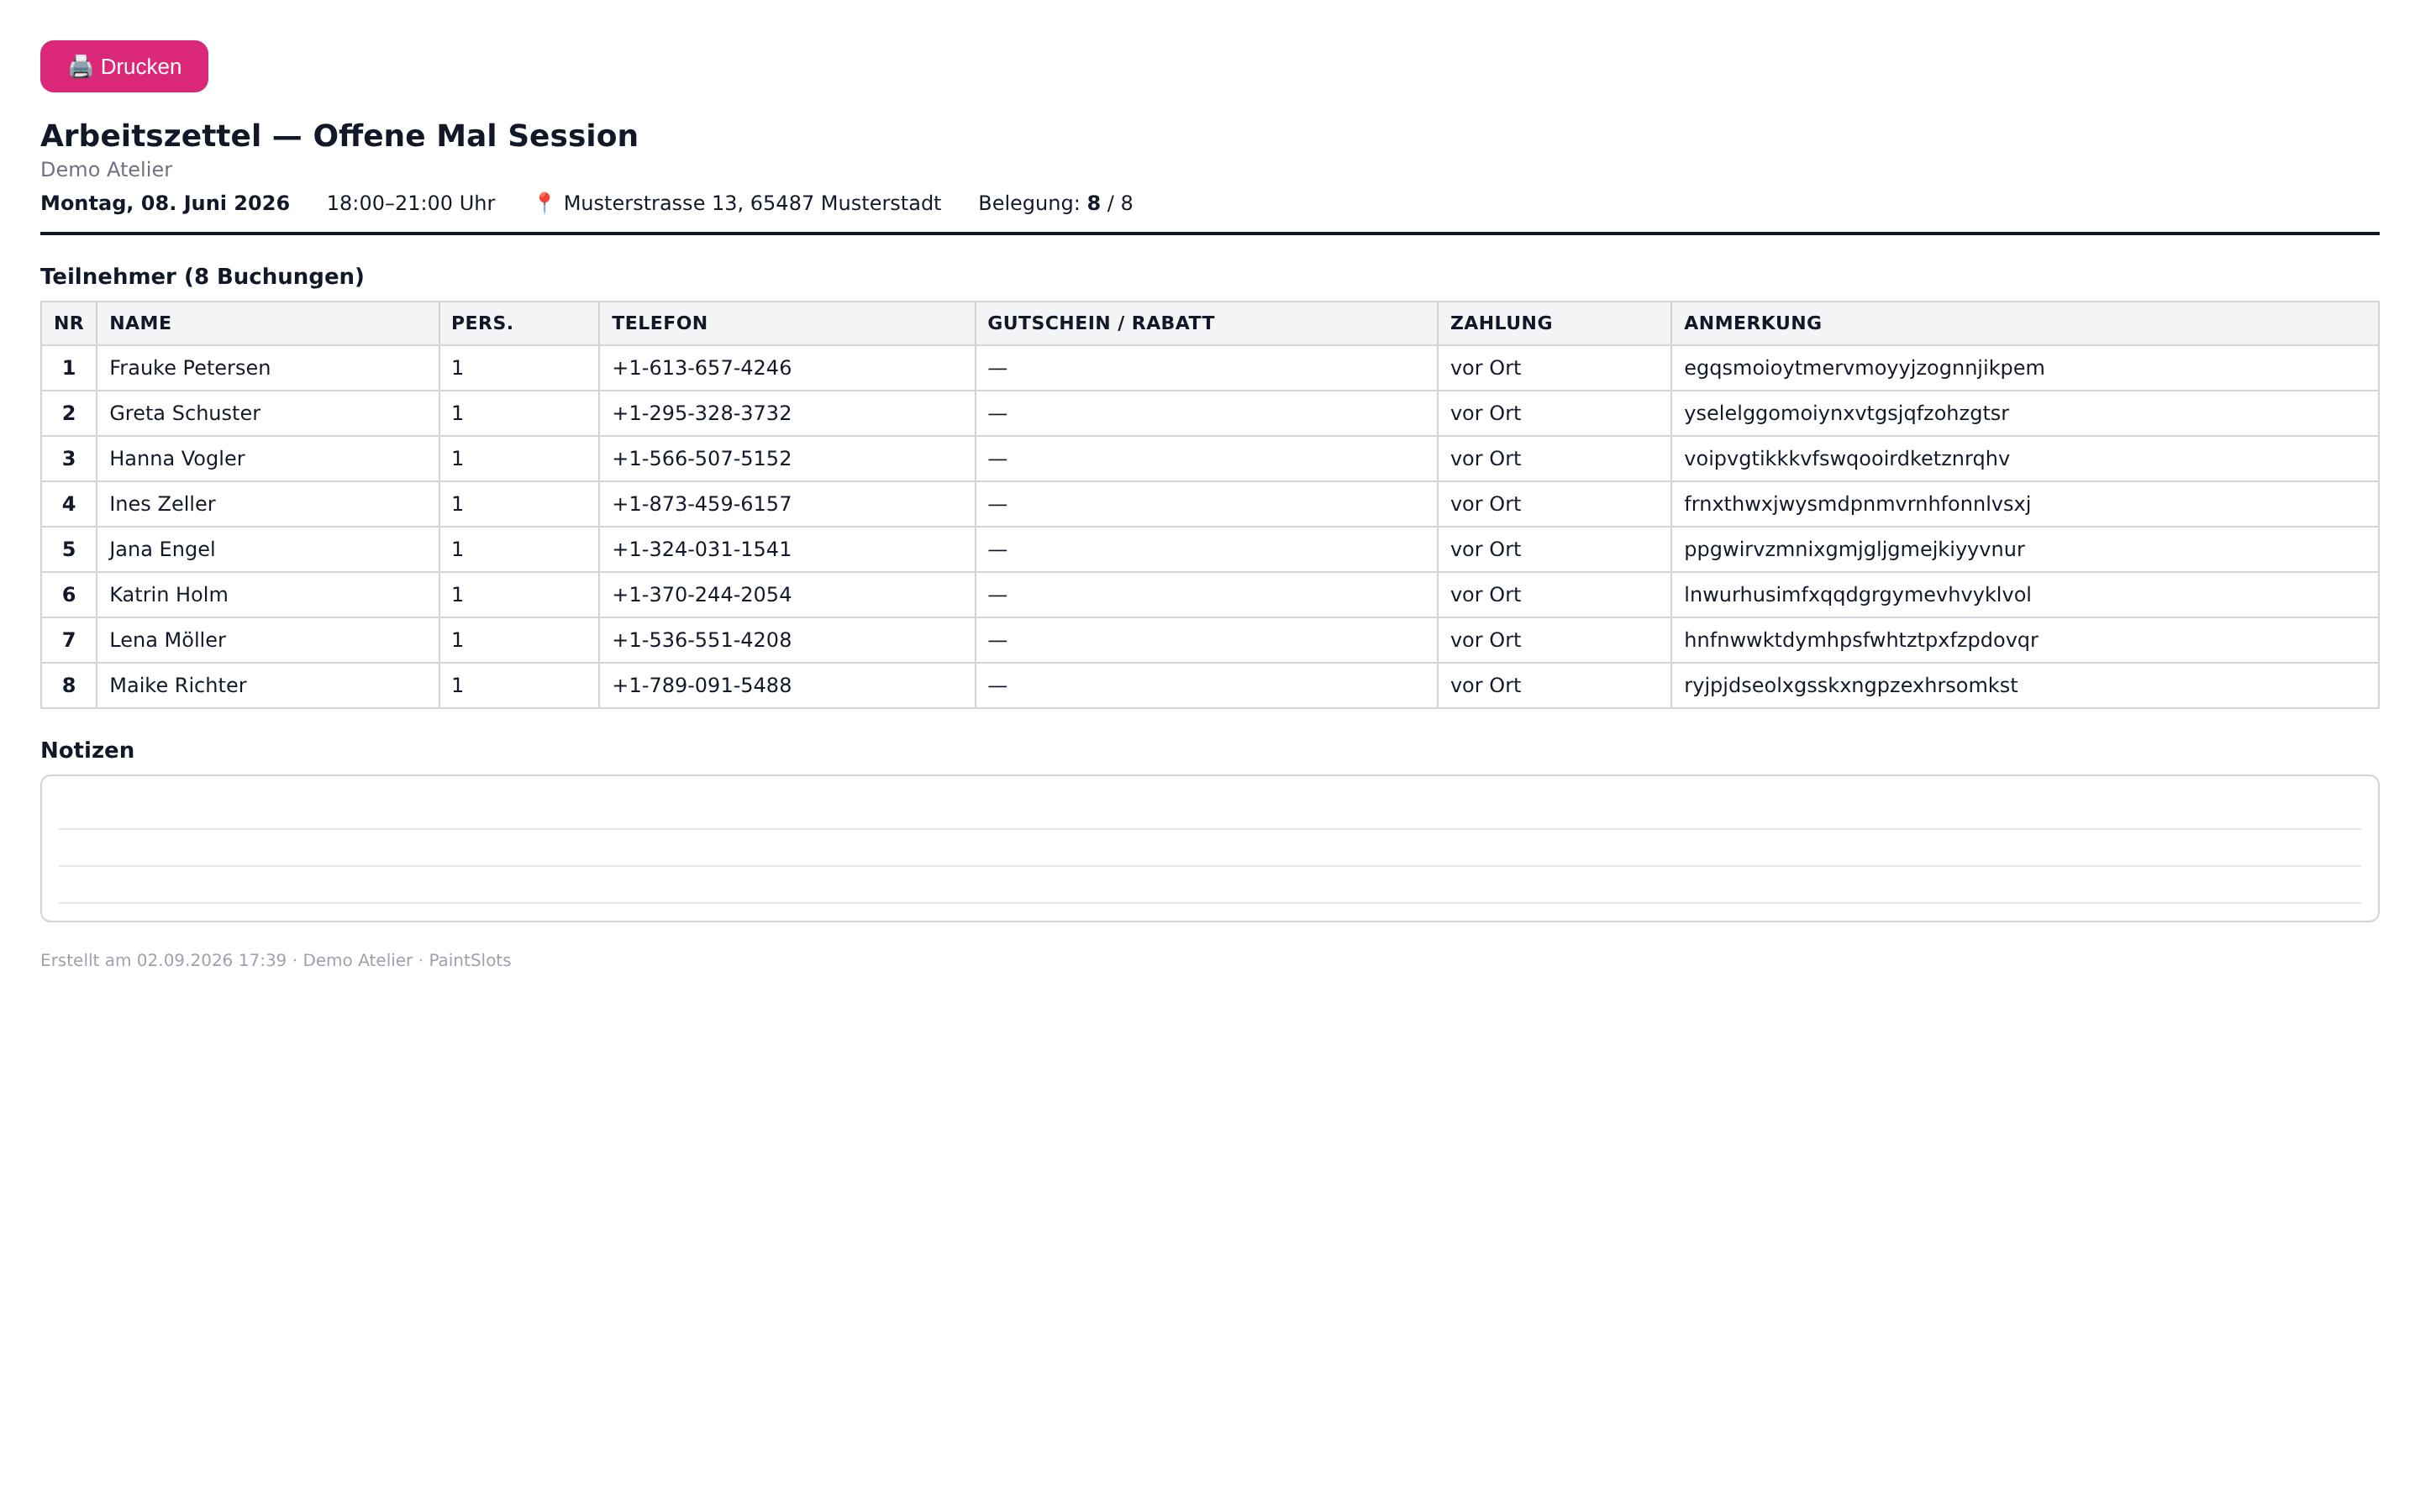The width and height of the screenshot is (2420, 1512).
Task: Click phone number +1-370-244-2054
Action: pos(701,595)
